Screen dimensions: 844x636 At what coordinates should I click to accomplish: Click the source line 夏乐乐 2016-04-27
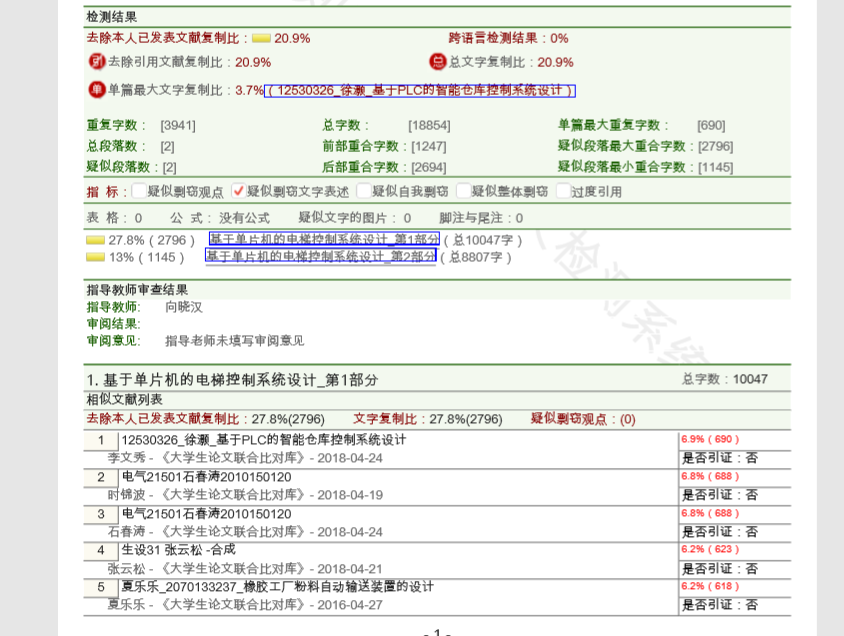click(245, 605)
